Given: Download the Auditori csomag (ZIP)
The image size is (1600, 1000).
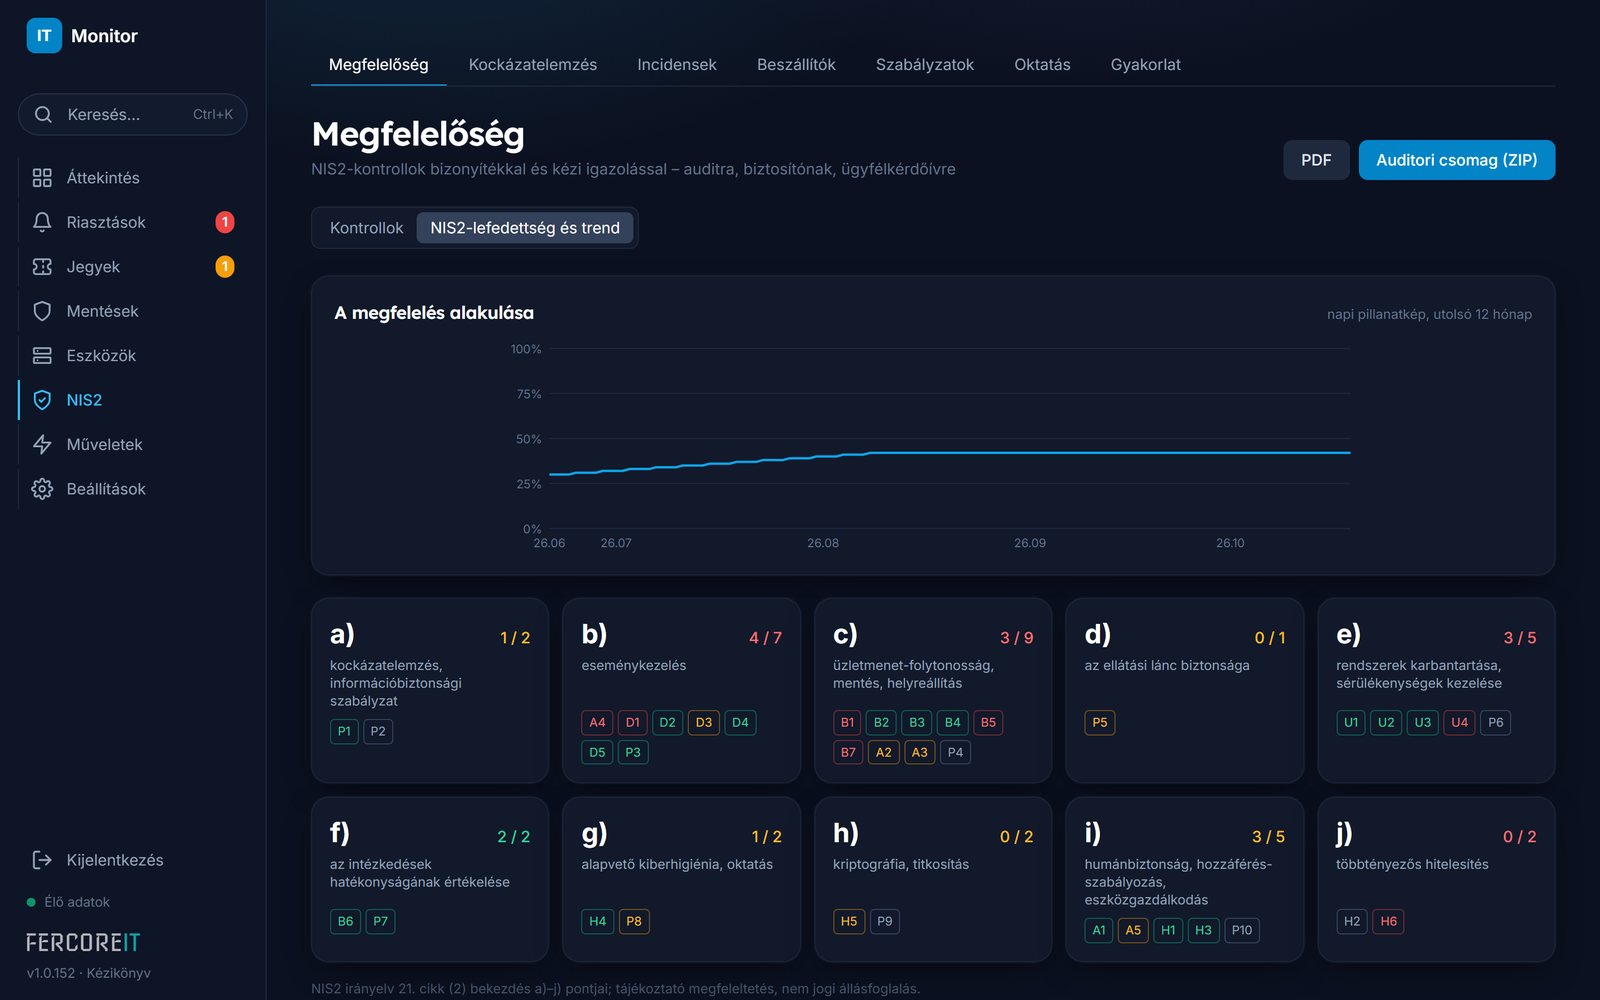Looking at the screenshot, I should point(1456,160).
